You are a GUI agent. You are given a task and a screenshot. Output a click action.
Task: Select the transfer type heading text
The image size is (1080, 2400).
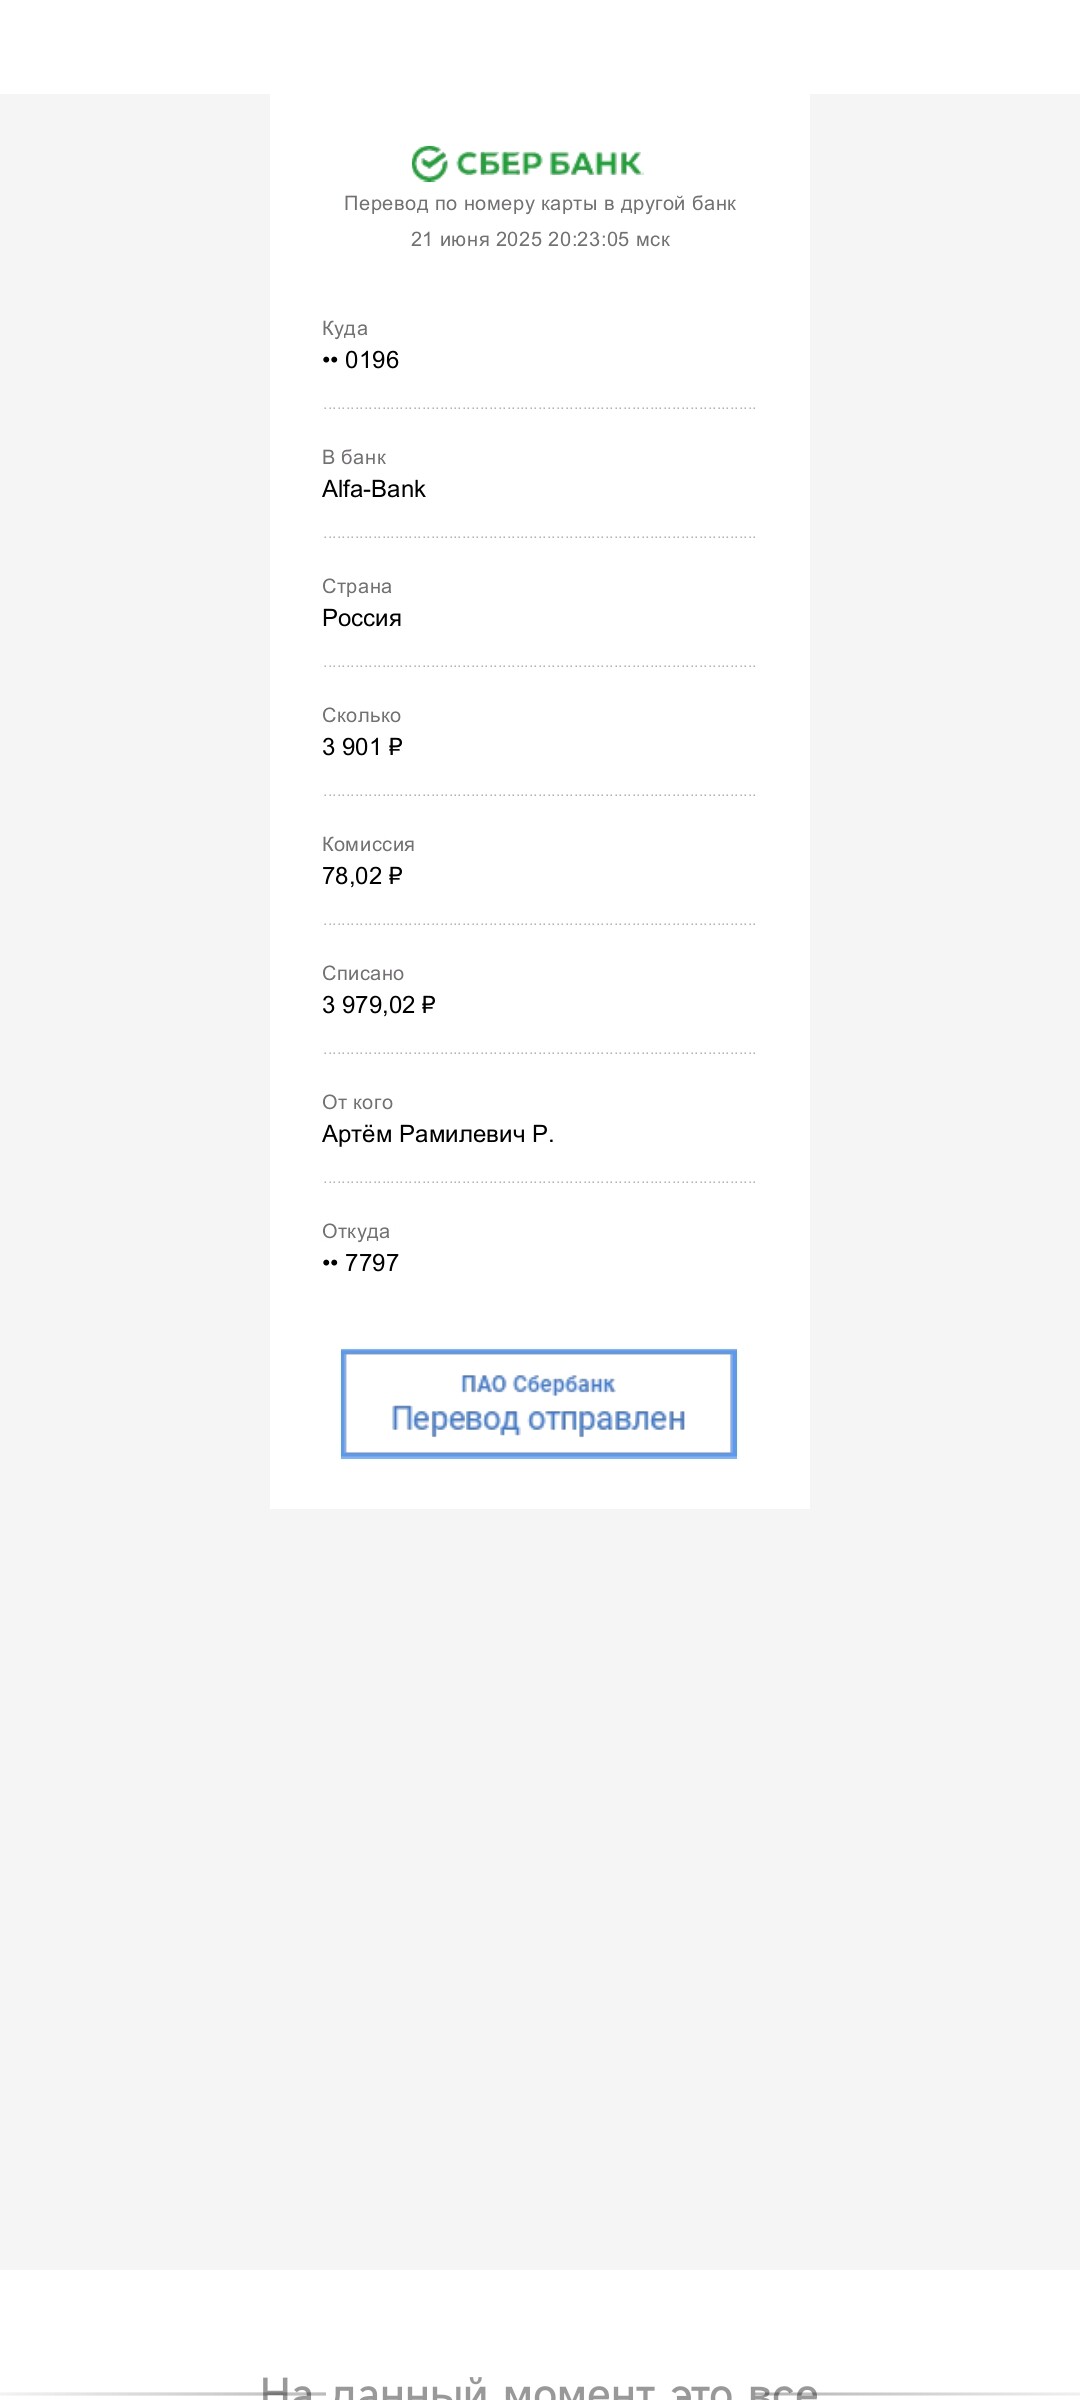(540, 204)
